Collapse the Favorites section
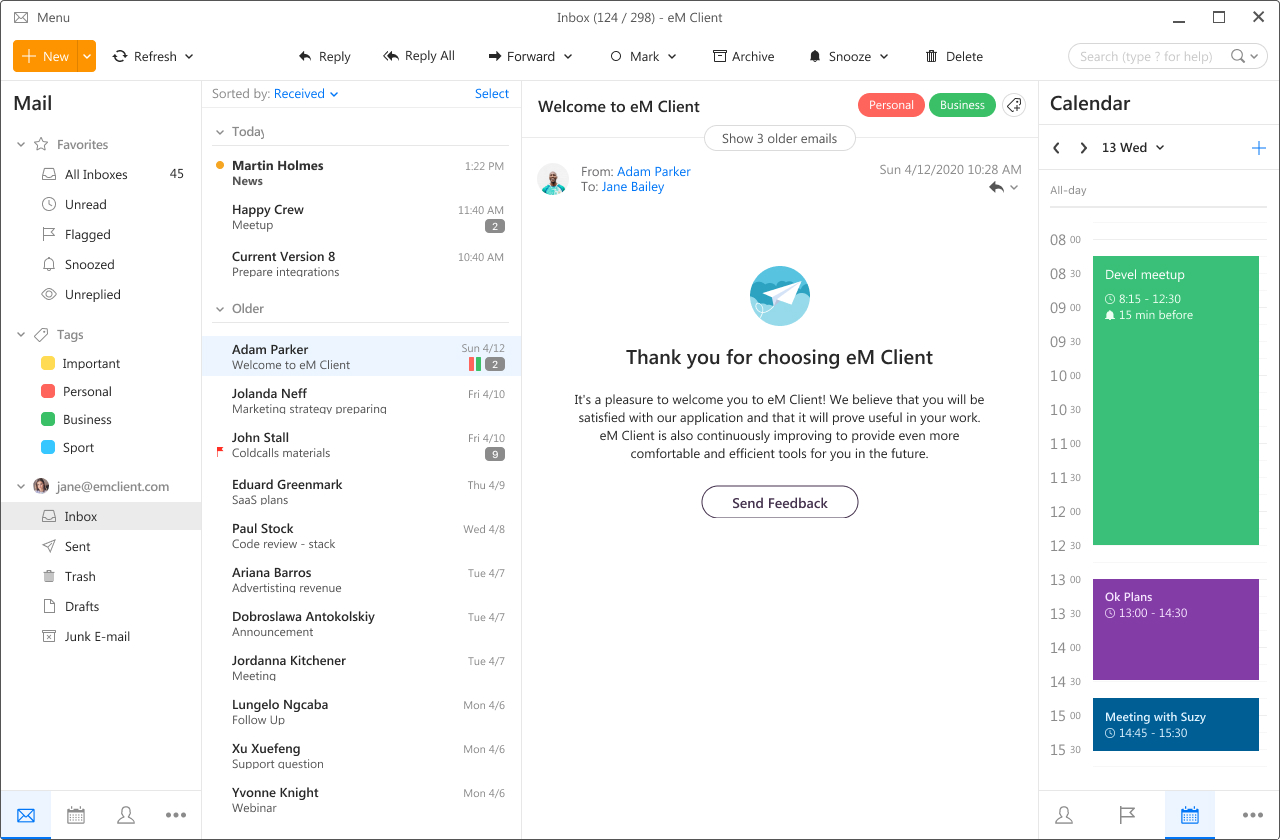The image size is (1280, 840). point(21,144)
